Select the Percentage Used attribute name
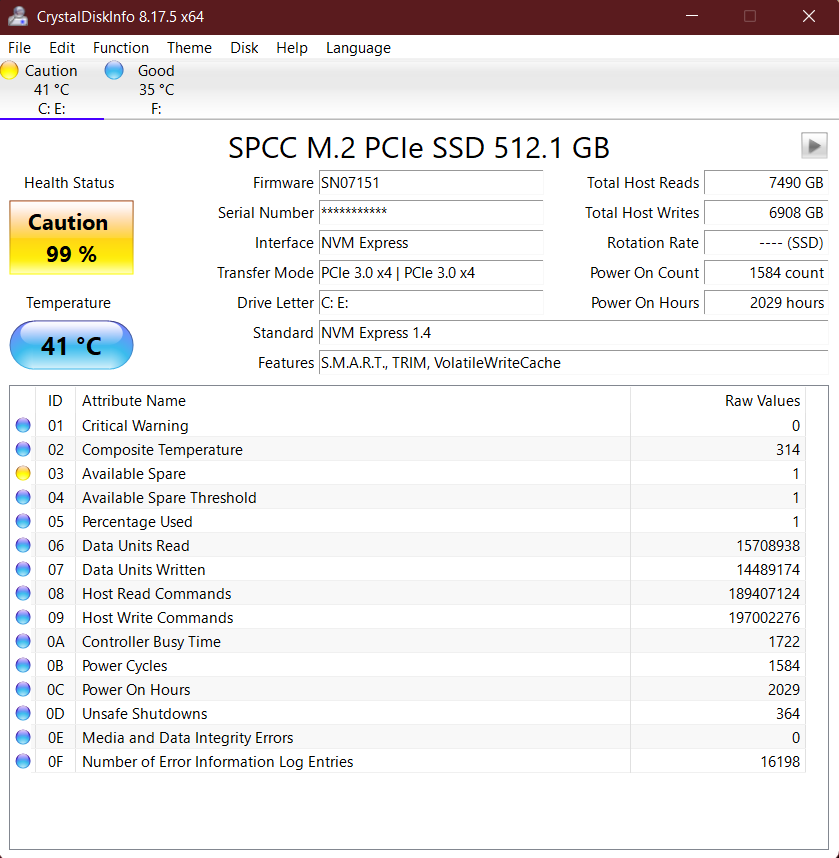 point(137,522)
